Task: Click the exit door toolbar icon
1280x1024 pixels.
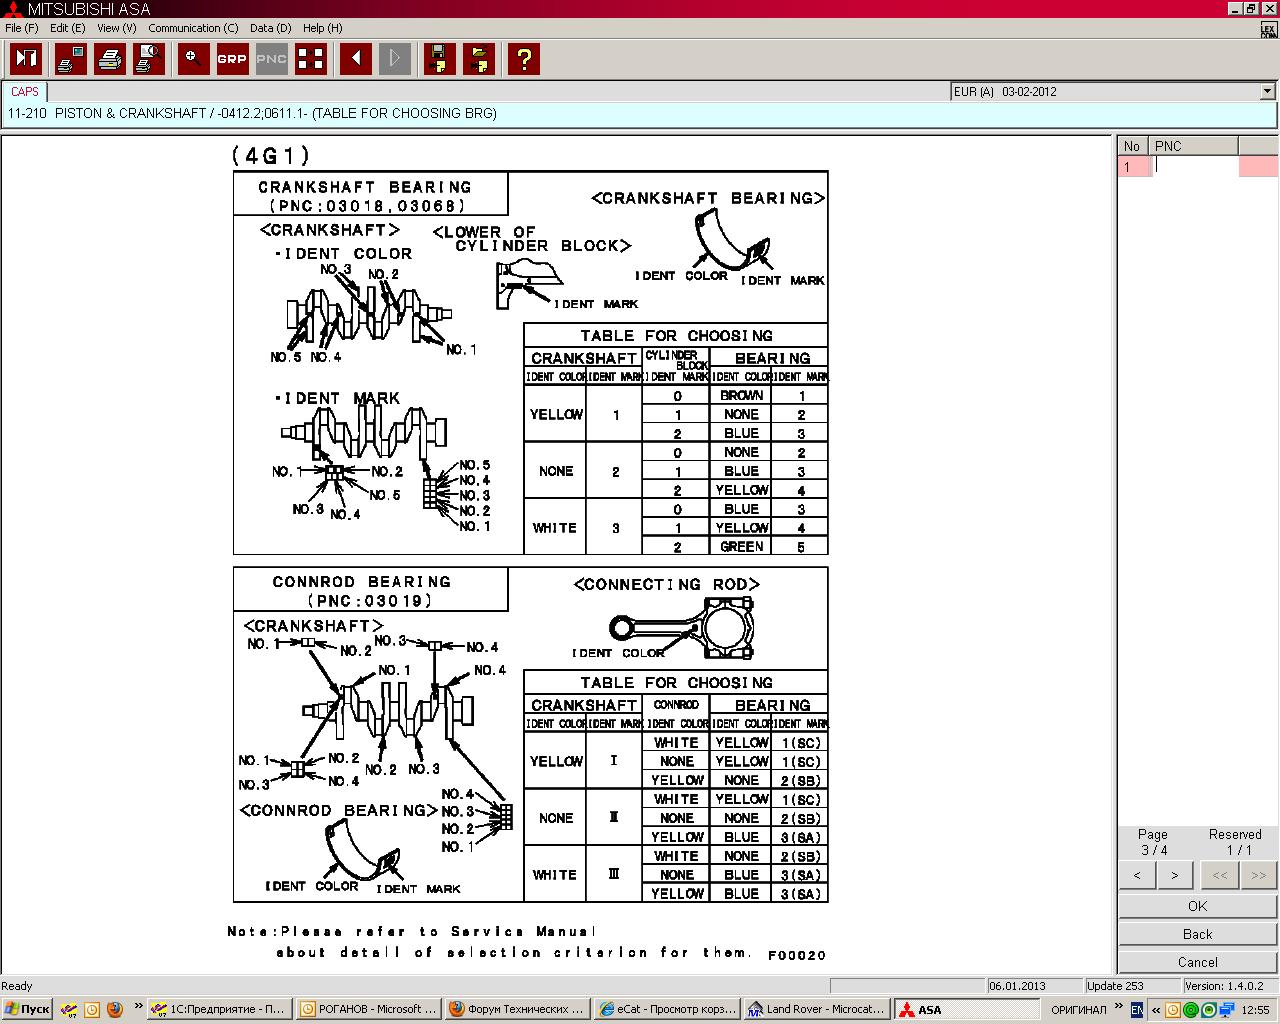Action: pyautogui.click(x=26, y=59)
